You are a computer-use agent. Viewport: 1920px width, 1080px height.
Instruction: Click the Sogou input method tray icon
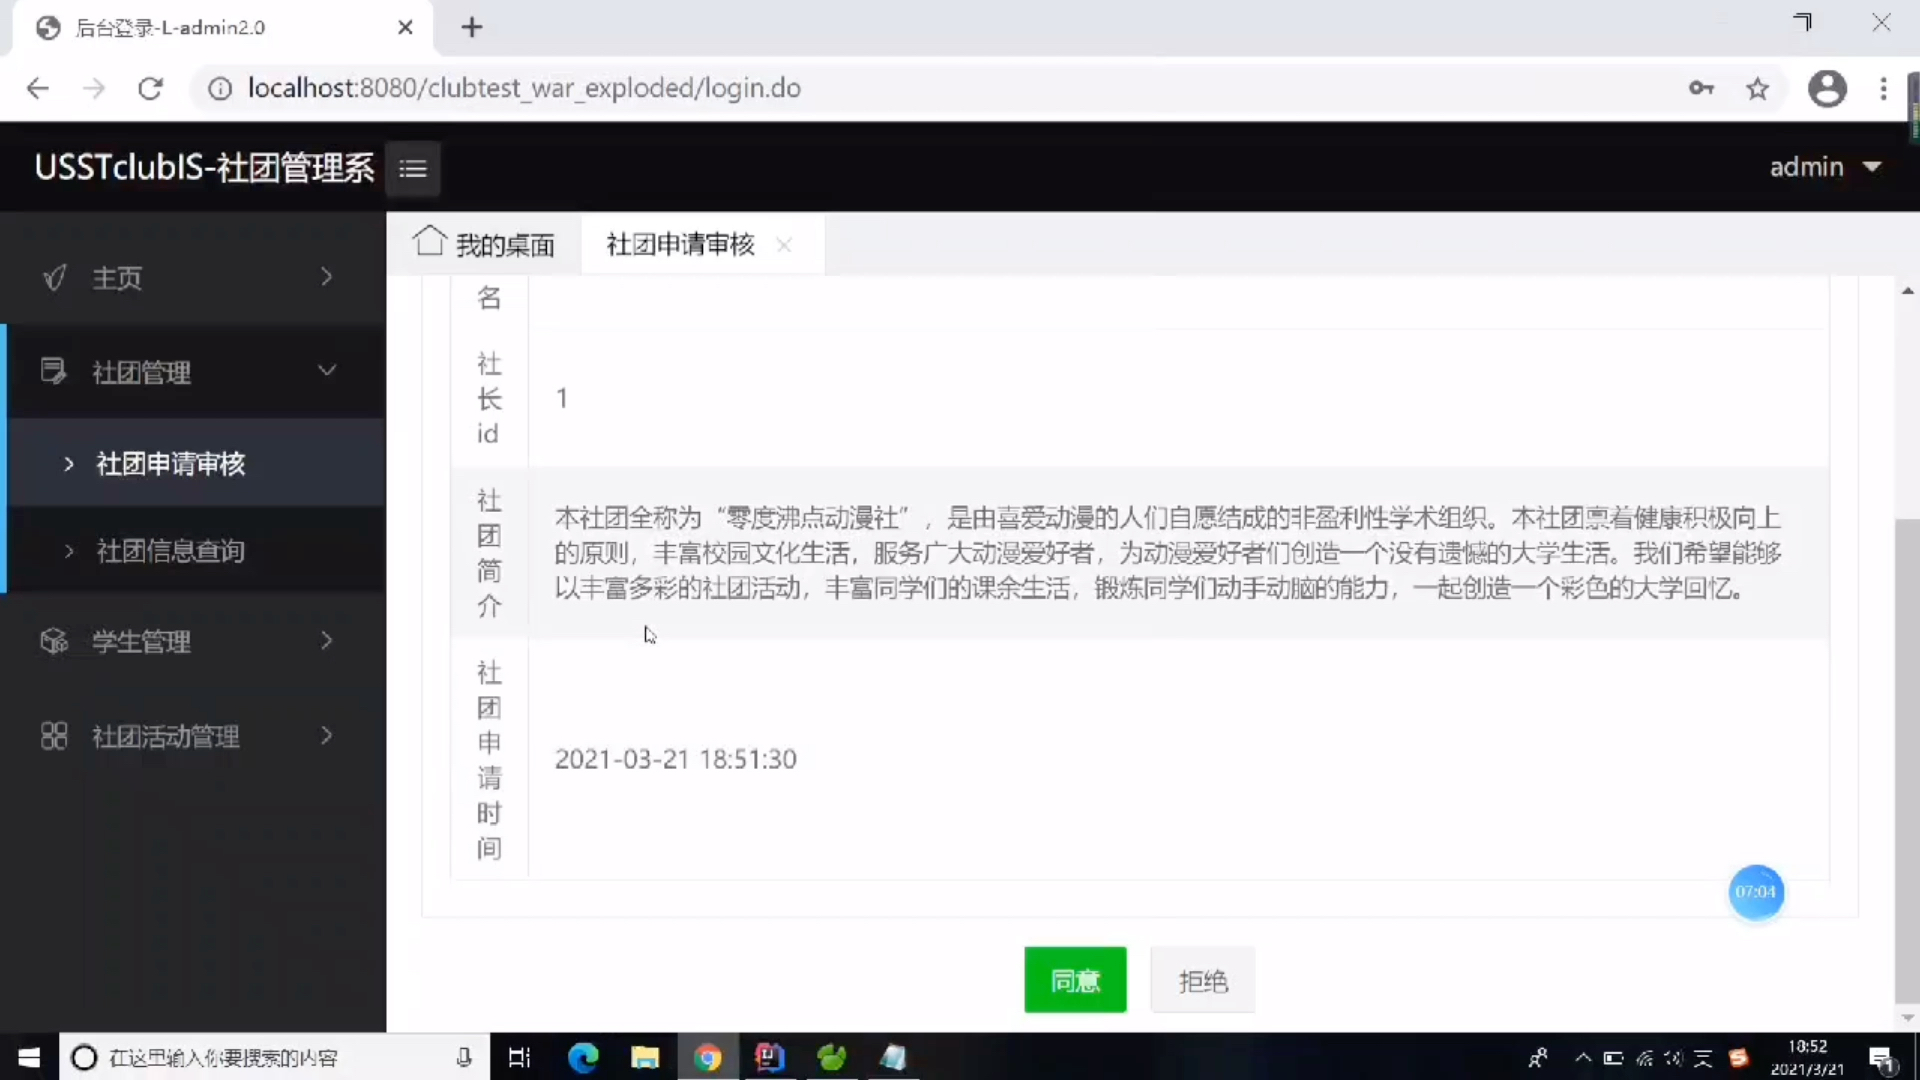pyautogui.click(x=1739, y=1057)
